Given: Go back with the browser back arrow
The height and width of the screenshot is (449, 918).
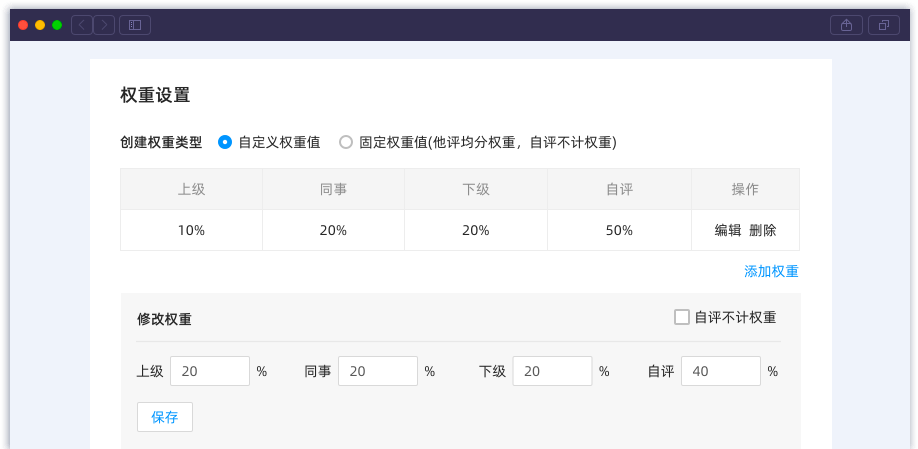Looking at the screenshot, I should click(x=82, y=25).
